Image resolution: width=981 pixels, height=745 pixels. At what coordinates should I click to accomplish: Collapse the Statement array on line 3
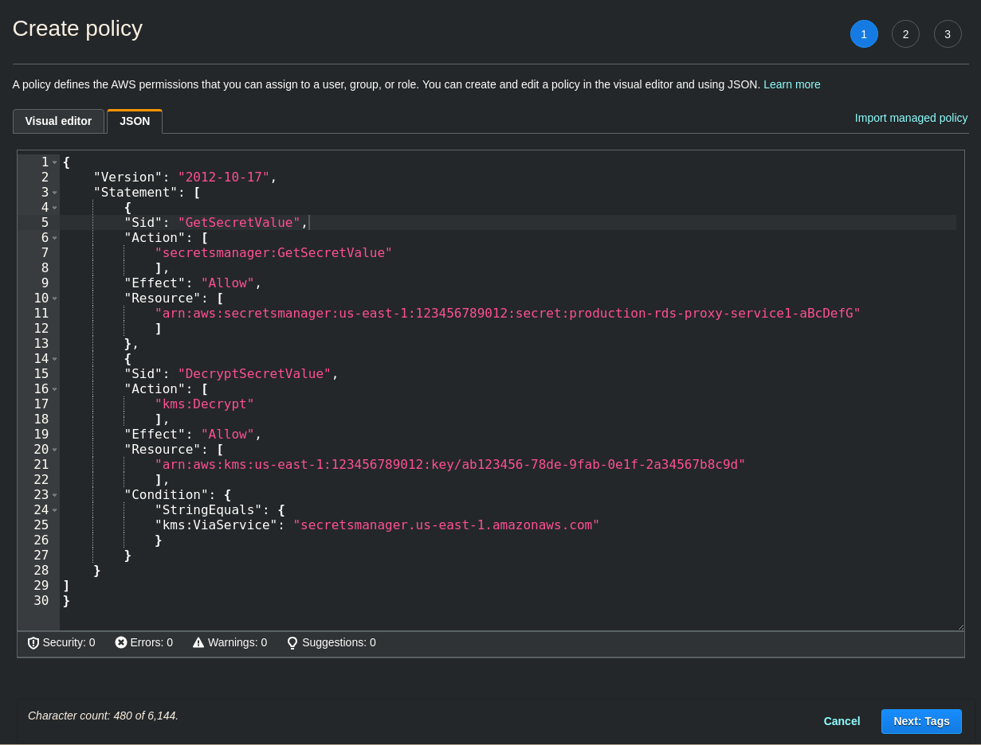[x=53, y=192]
